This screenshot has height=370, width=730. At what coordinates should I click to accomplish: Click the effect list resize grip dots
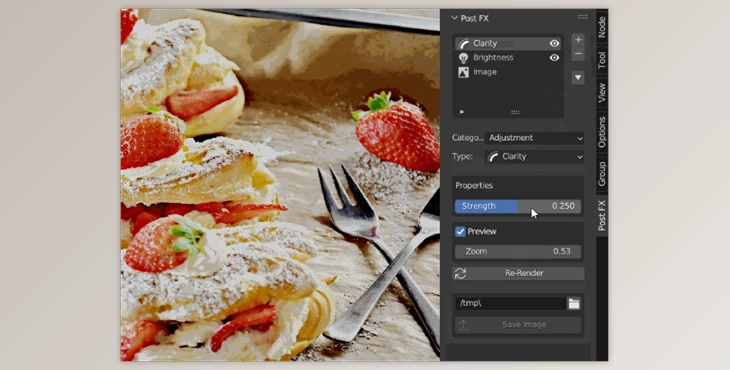515,112
